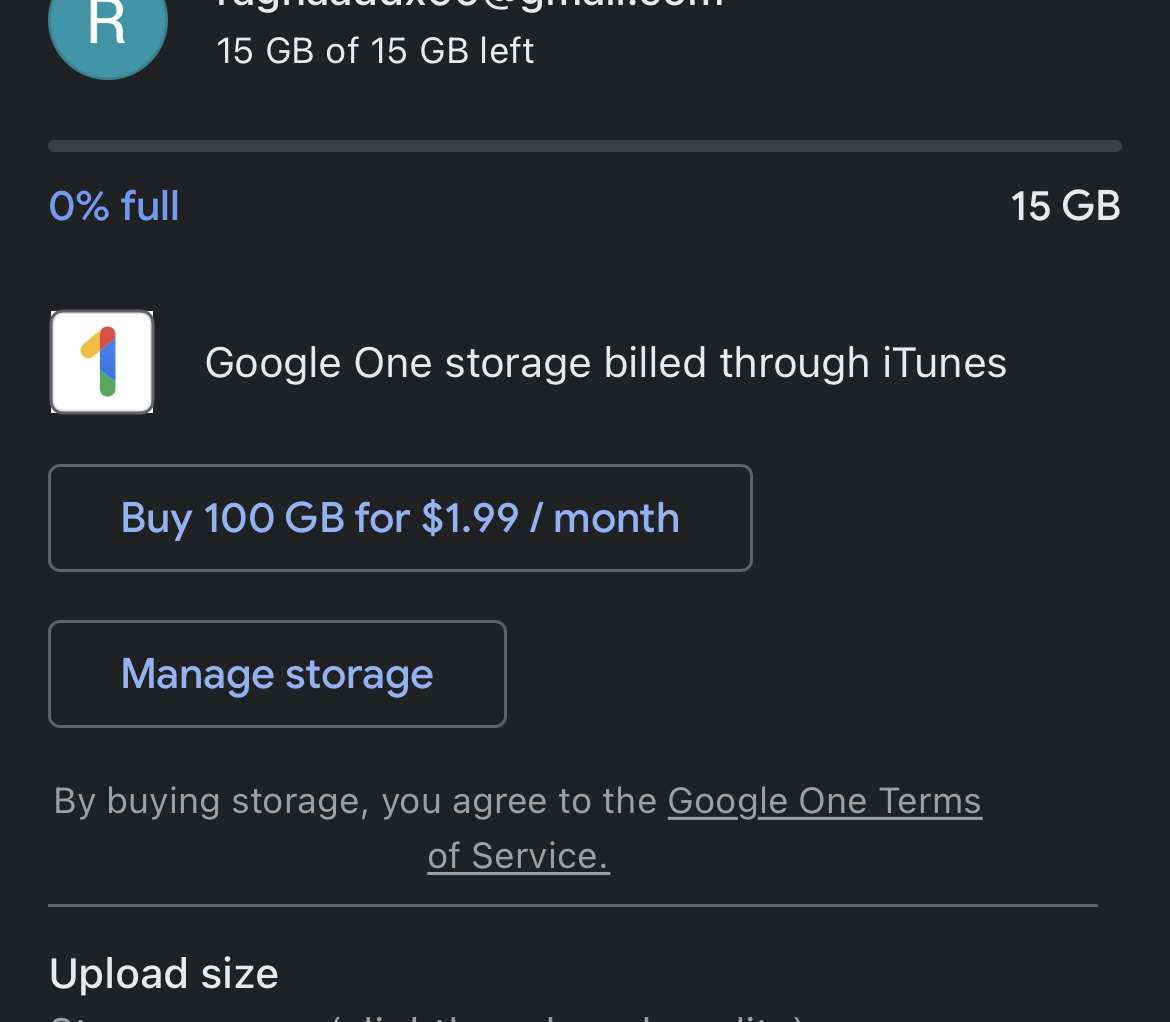
Task: Tap the partially visible Gmail address
Action: pyautogui.click(x=470, y=5)
